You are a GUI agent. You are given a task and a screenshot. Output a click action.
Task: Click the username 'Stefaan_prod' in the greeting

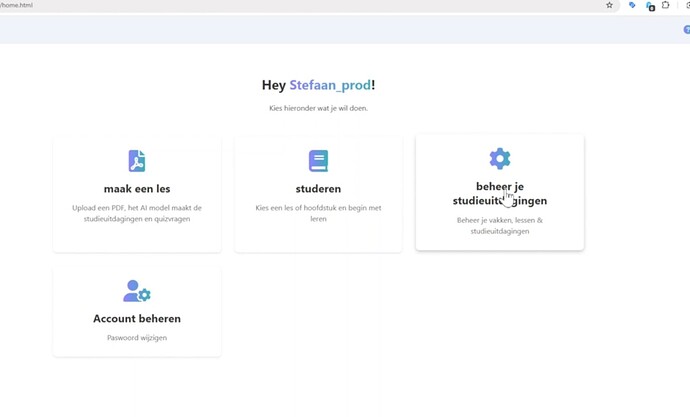330,85
